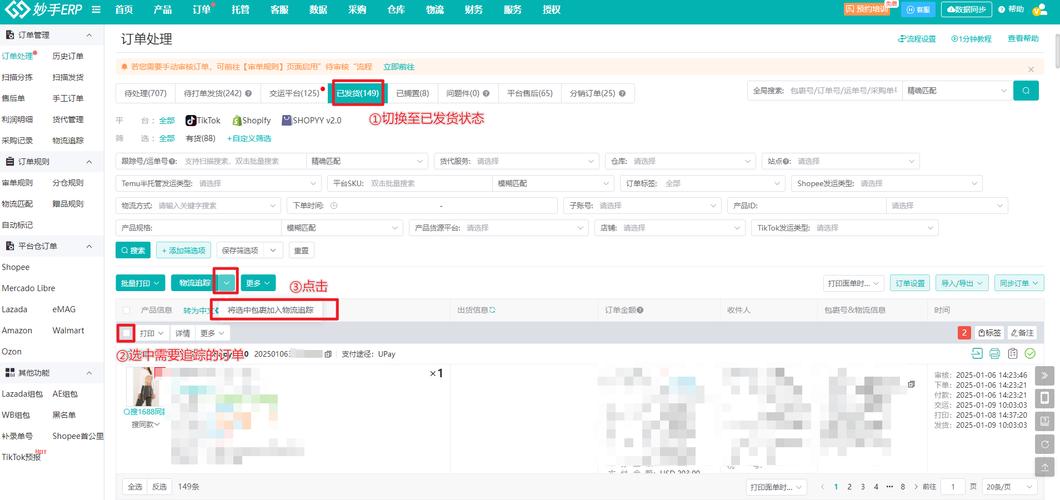Switch to the 待处理(707) tab

(x=145, y=93)
